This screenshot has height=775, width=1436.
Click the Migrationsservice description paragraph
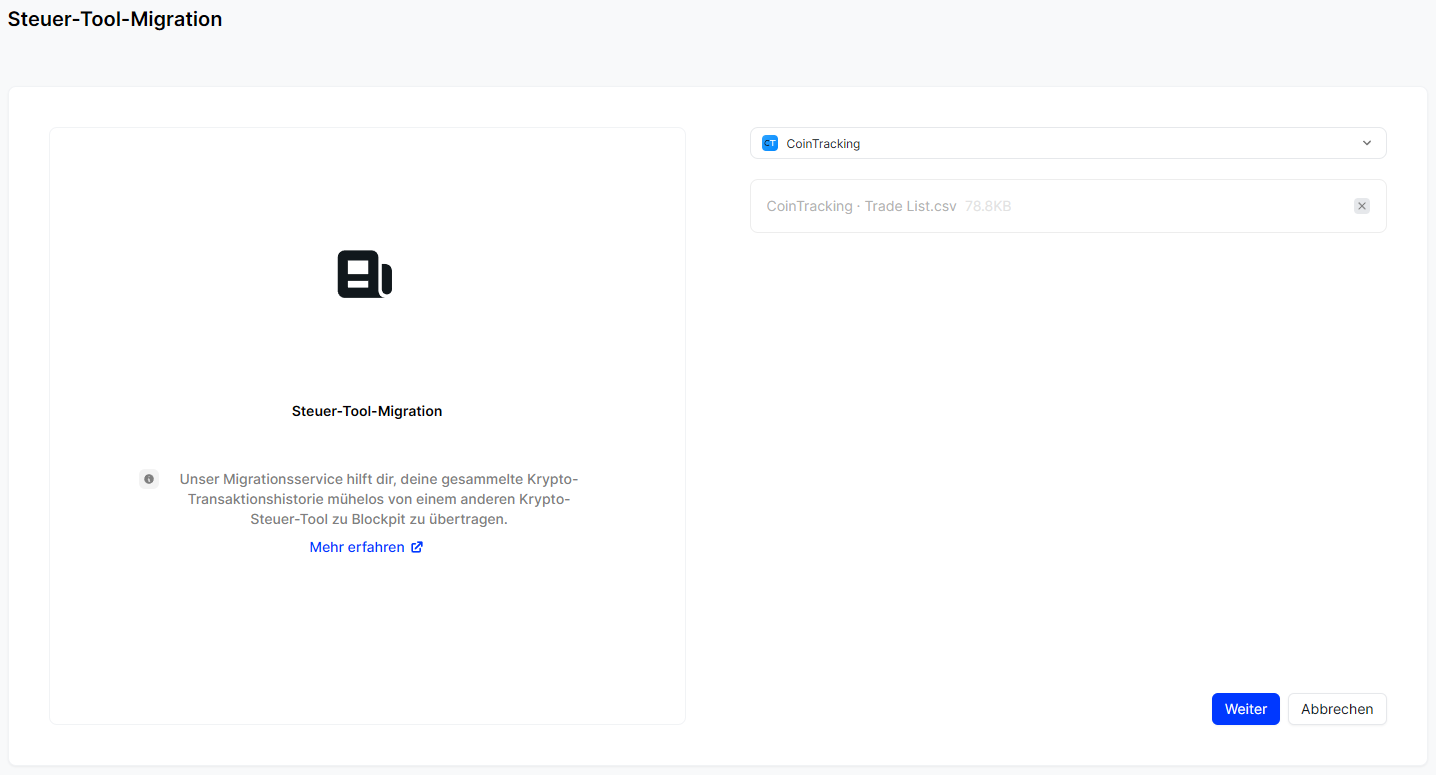pyautogui.click(x=379, y=499)
